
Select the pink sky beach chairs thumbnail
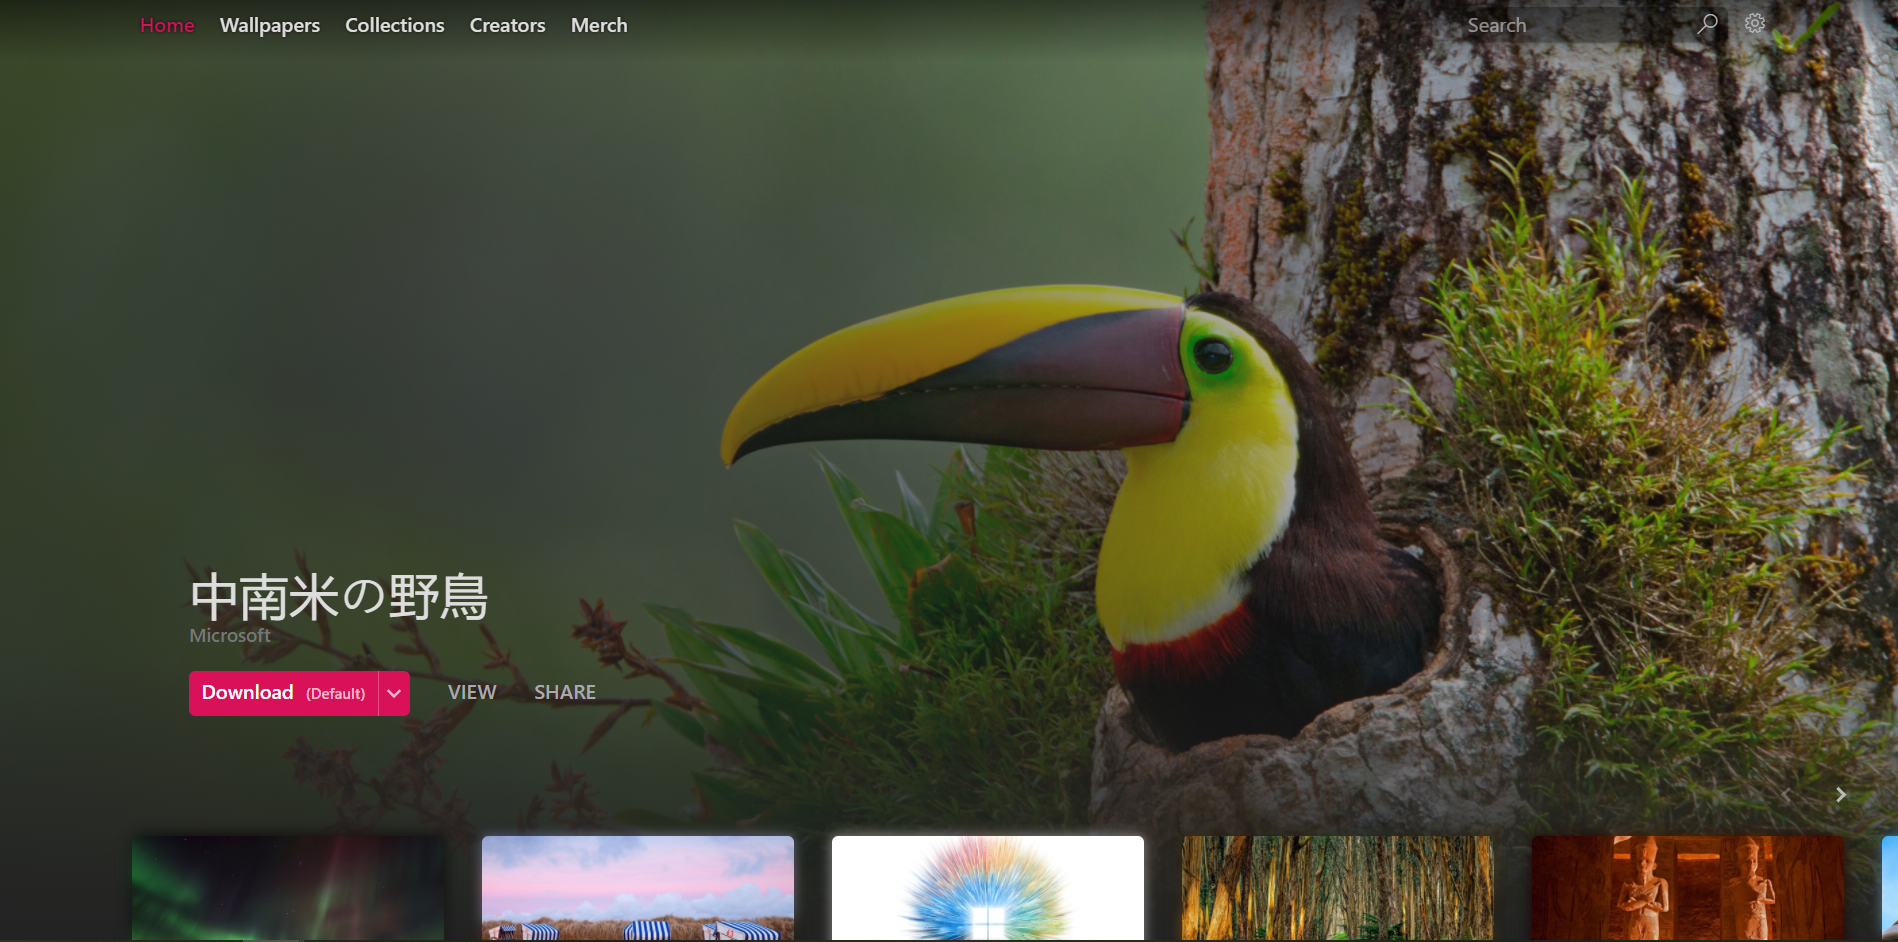(638, 888)
